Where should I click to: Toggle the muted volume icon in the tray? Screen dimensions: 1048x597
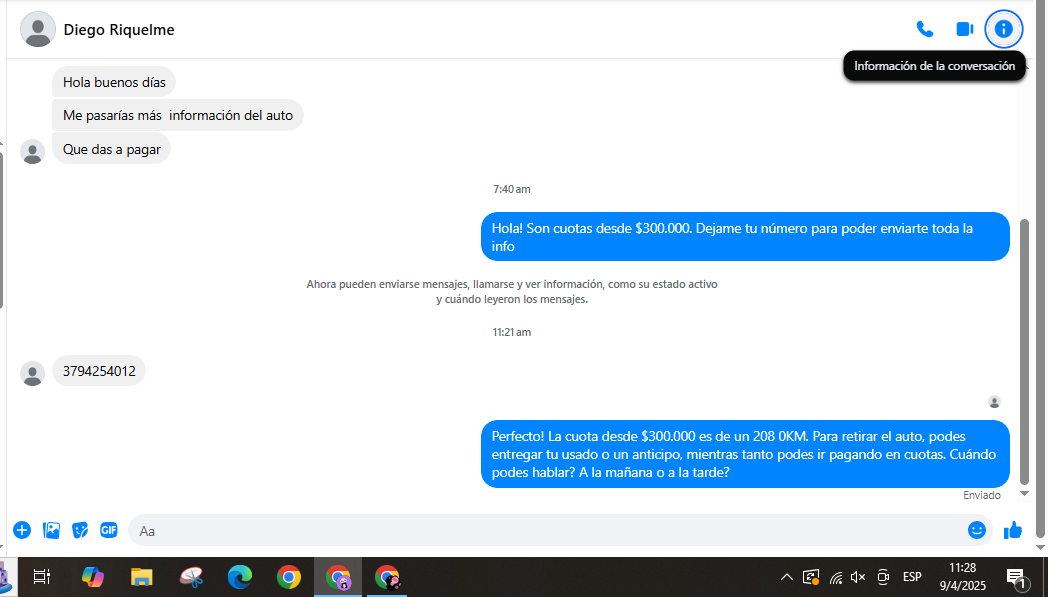858,577
